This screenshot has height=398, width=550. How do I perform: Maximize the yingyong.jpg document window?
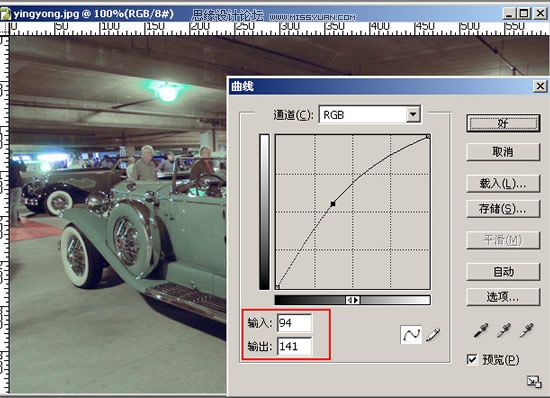coord(524,14)
